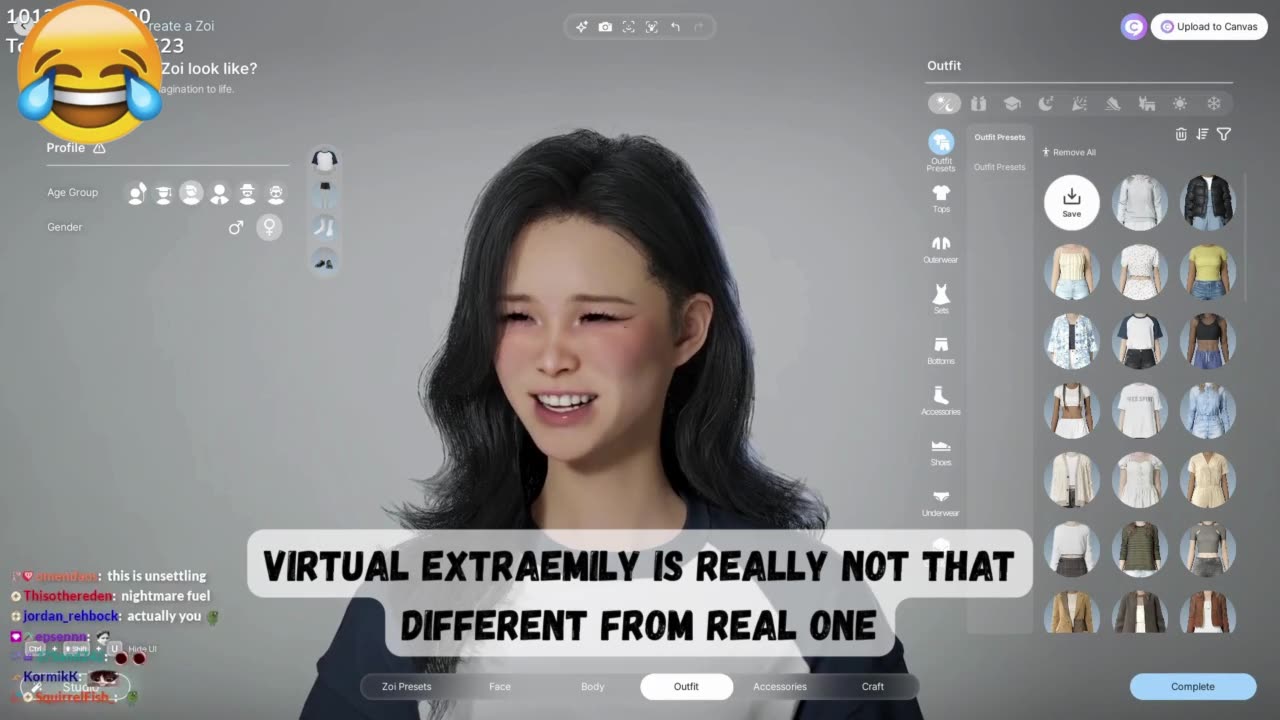Screen dimensions: 1280x720
Task: Select the swimwear outfit category icon
Action: pyautogui.click(x=1147, y=103)
